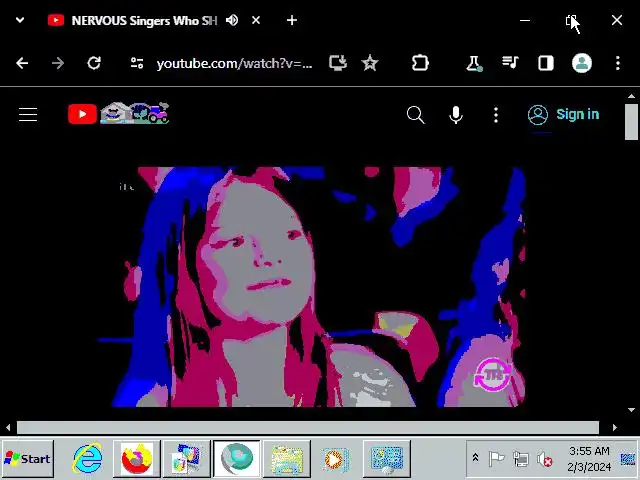Viewport: 640px width, 480px height.
Task: Click the channel watermark in video
Action: (493, 375)
